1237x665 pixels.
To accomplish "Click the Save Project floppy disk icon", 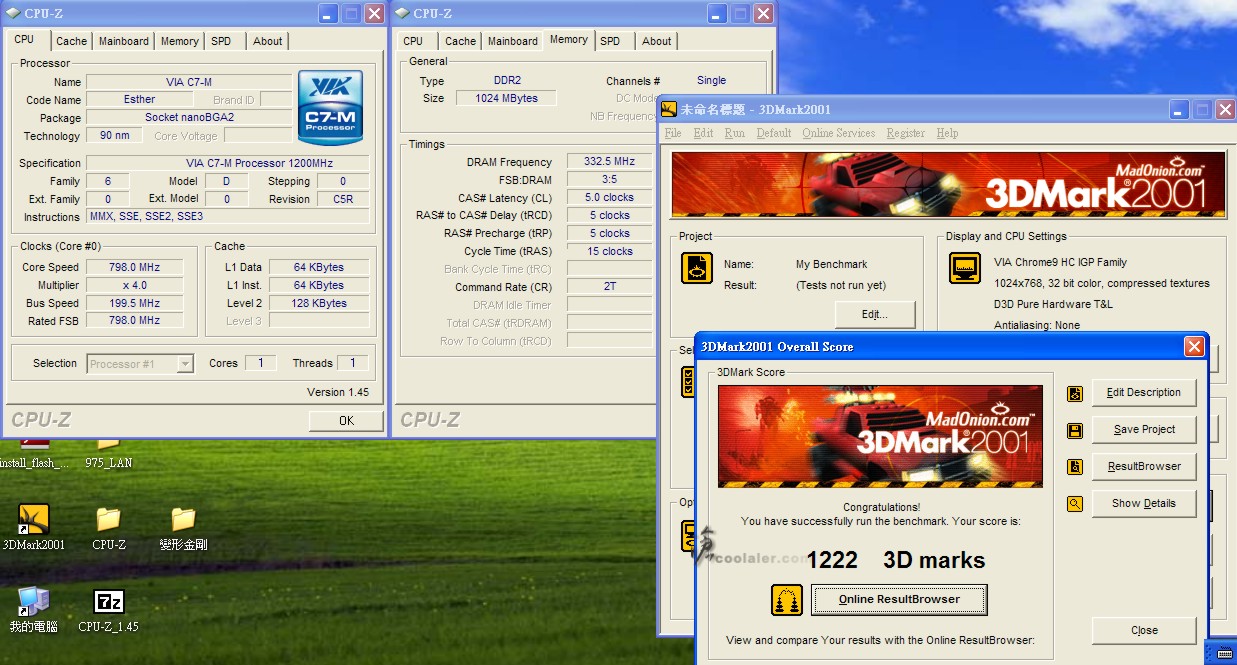I will coord(1075,430).
